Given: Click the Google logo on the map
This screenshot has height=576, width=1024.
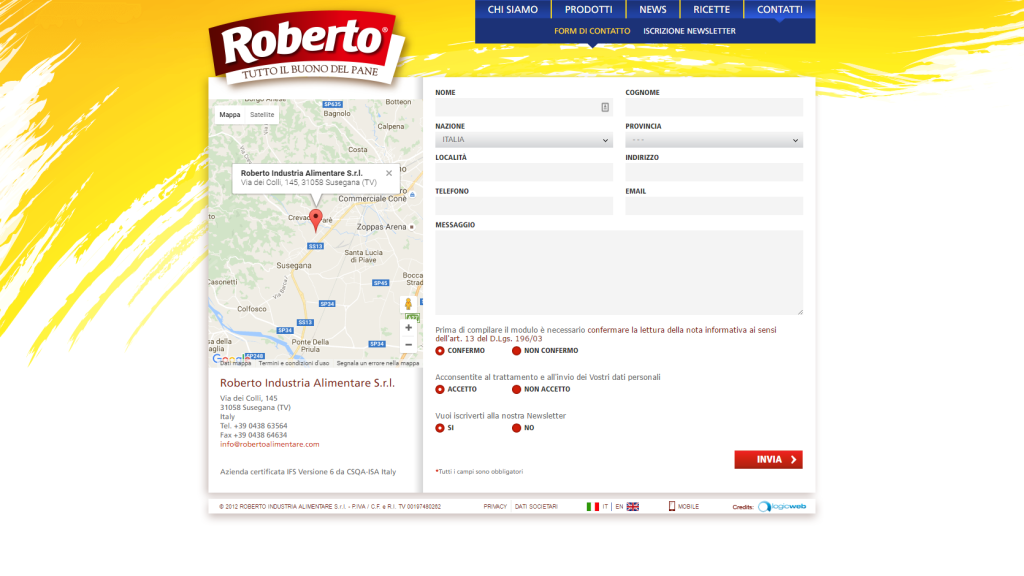Looking at the screenshot, I should tap(229, 359).
